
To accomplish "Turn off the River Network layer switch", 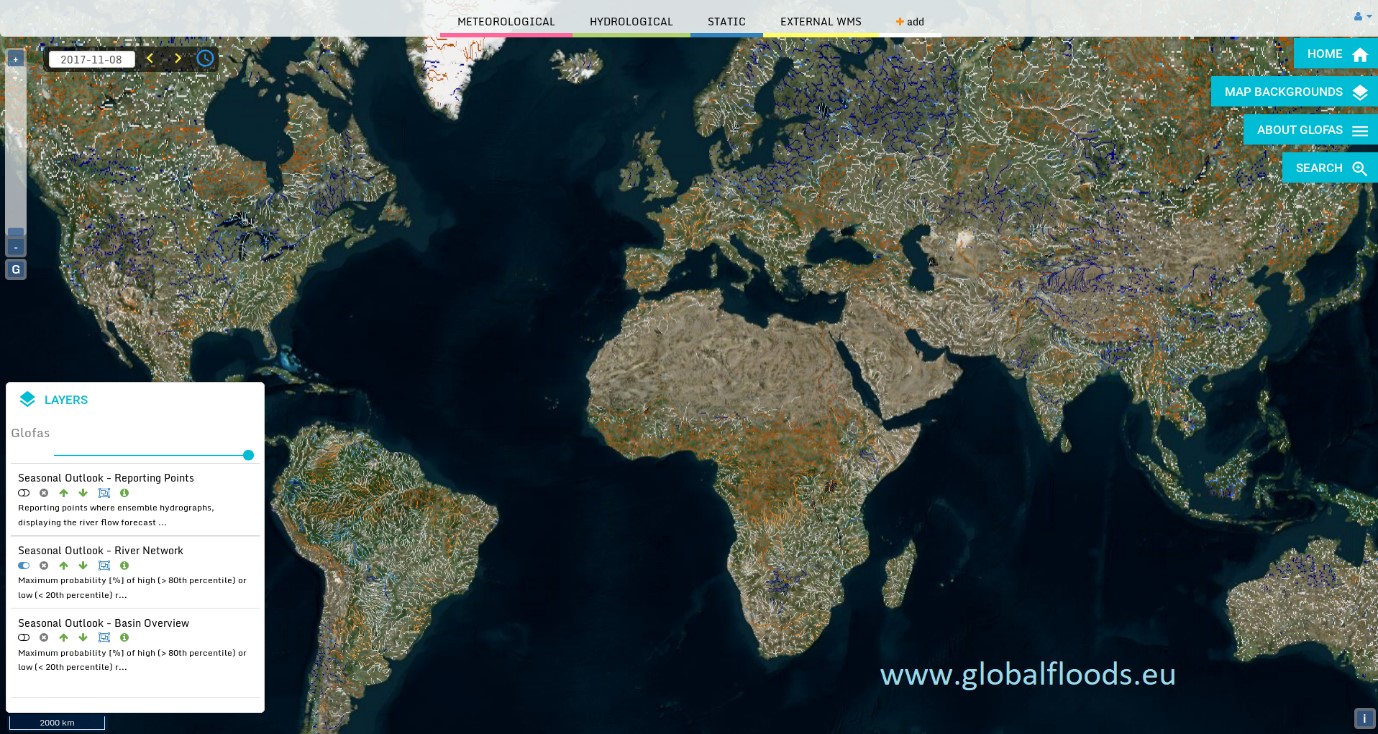I will point(24,566).
